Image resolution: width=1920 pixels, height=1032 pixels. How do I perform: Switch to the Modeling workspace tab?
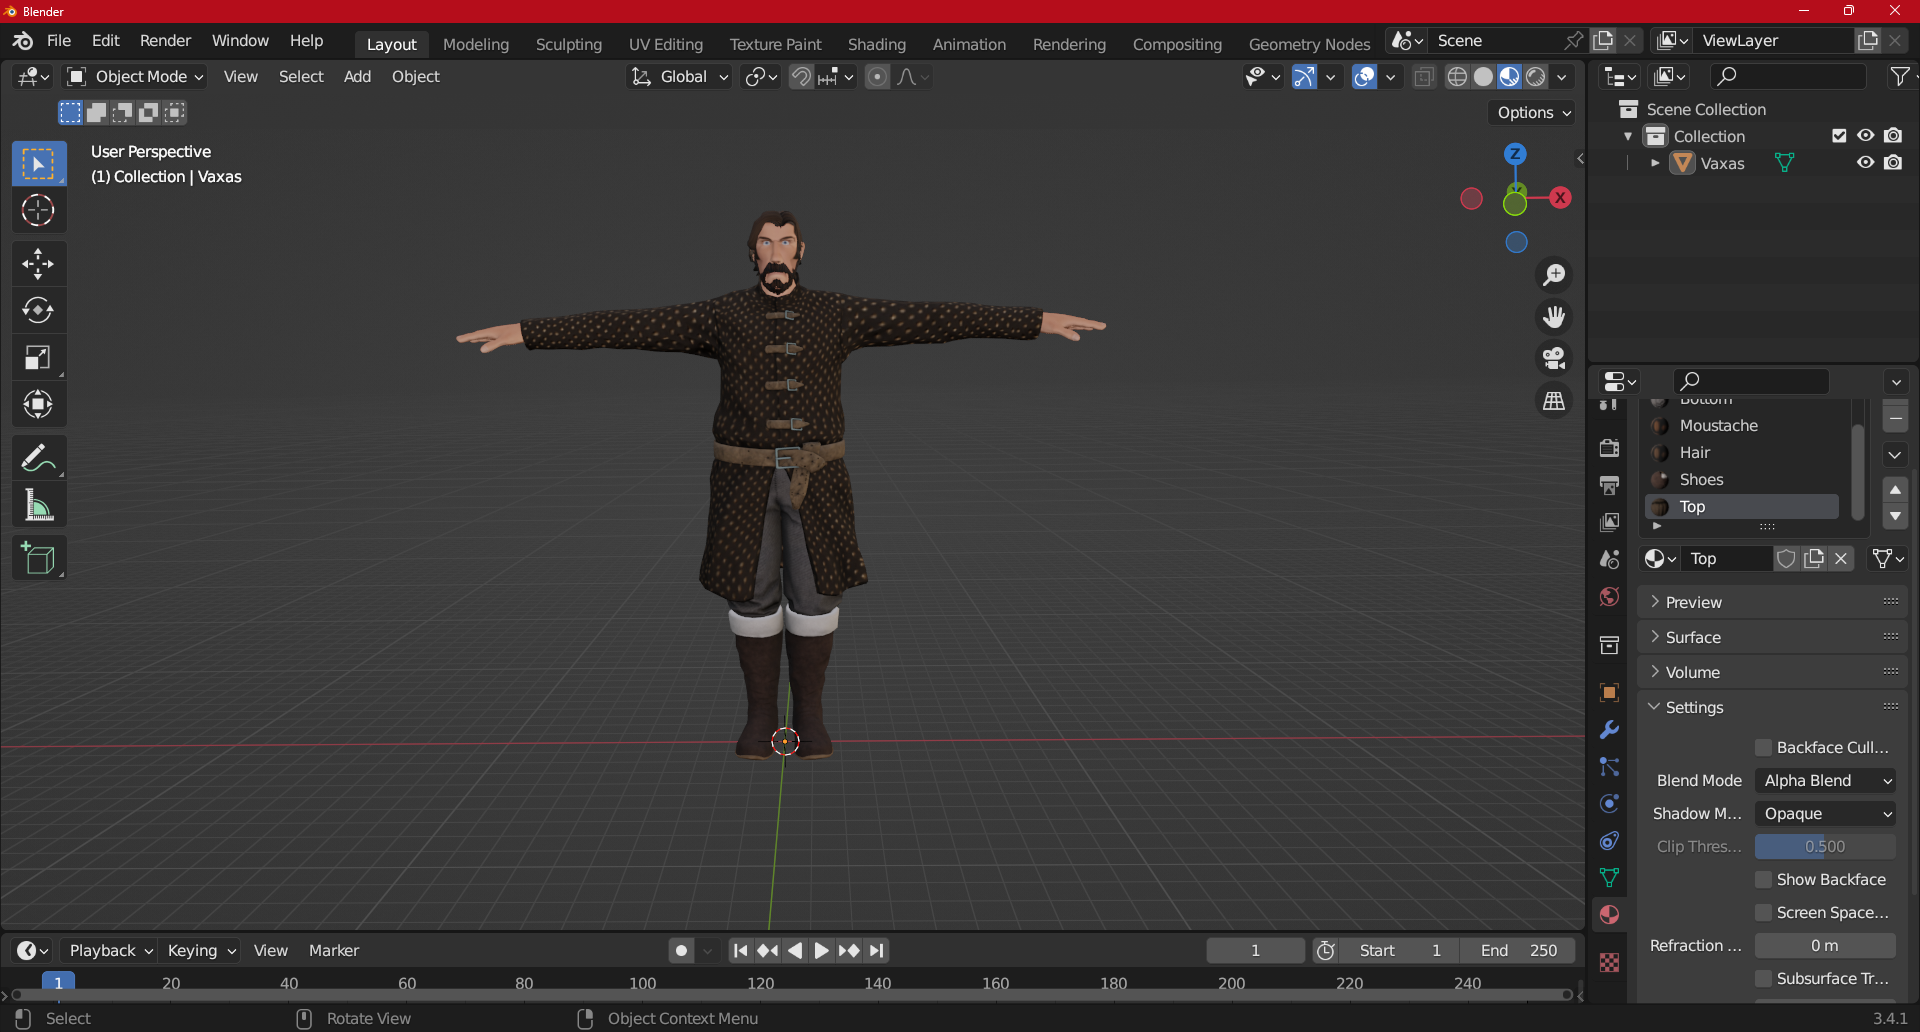[476, 44]
